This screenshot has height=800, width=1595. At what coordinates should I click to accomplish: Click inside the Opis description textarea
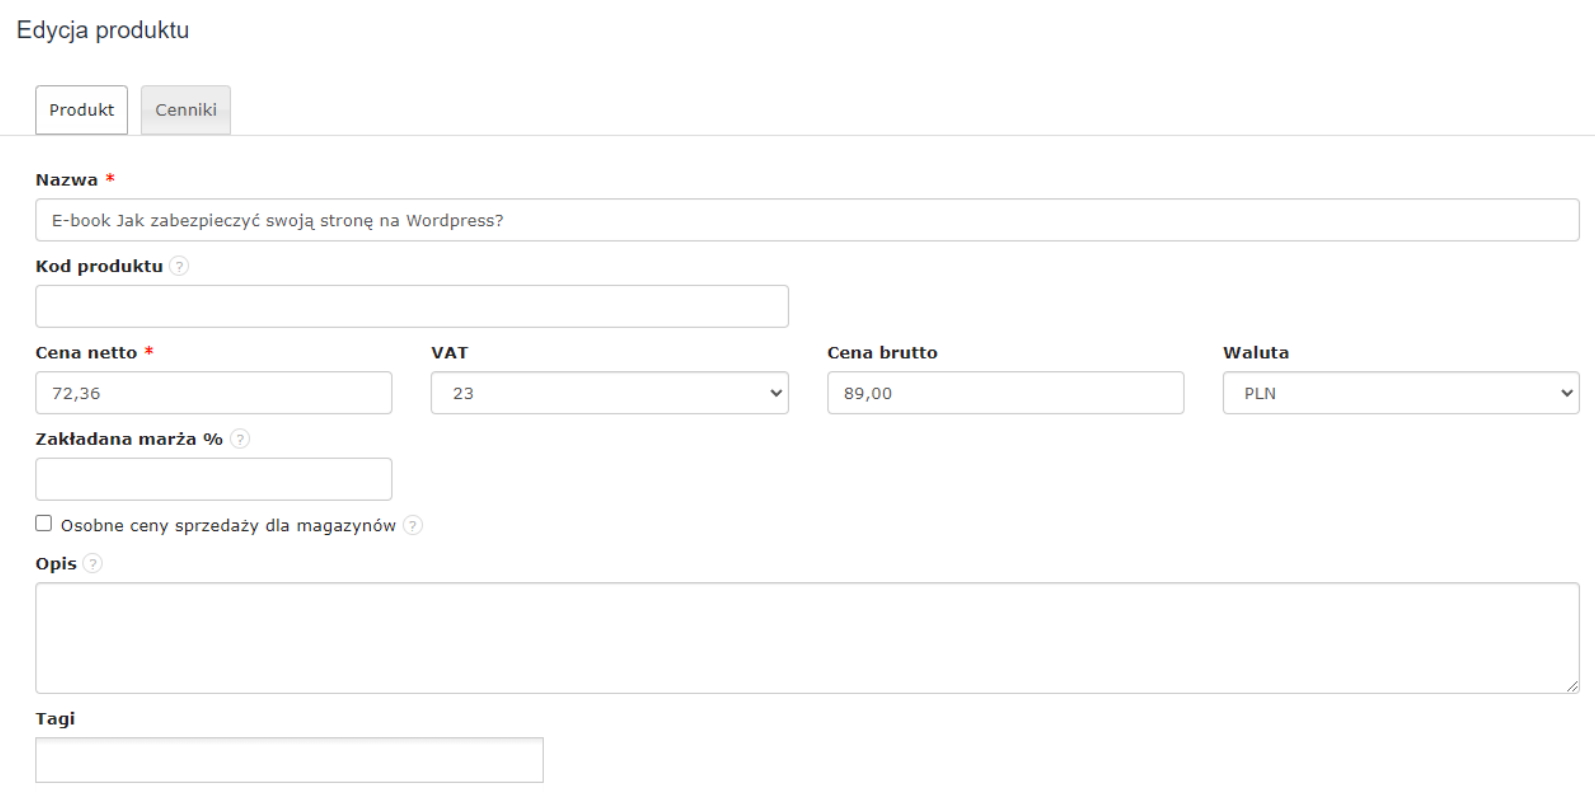[x=806, y=638]
